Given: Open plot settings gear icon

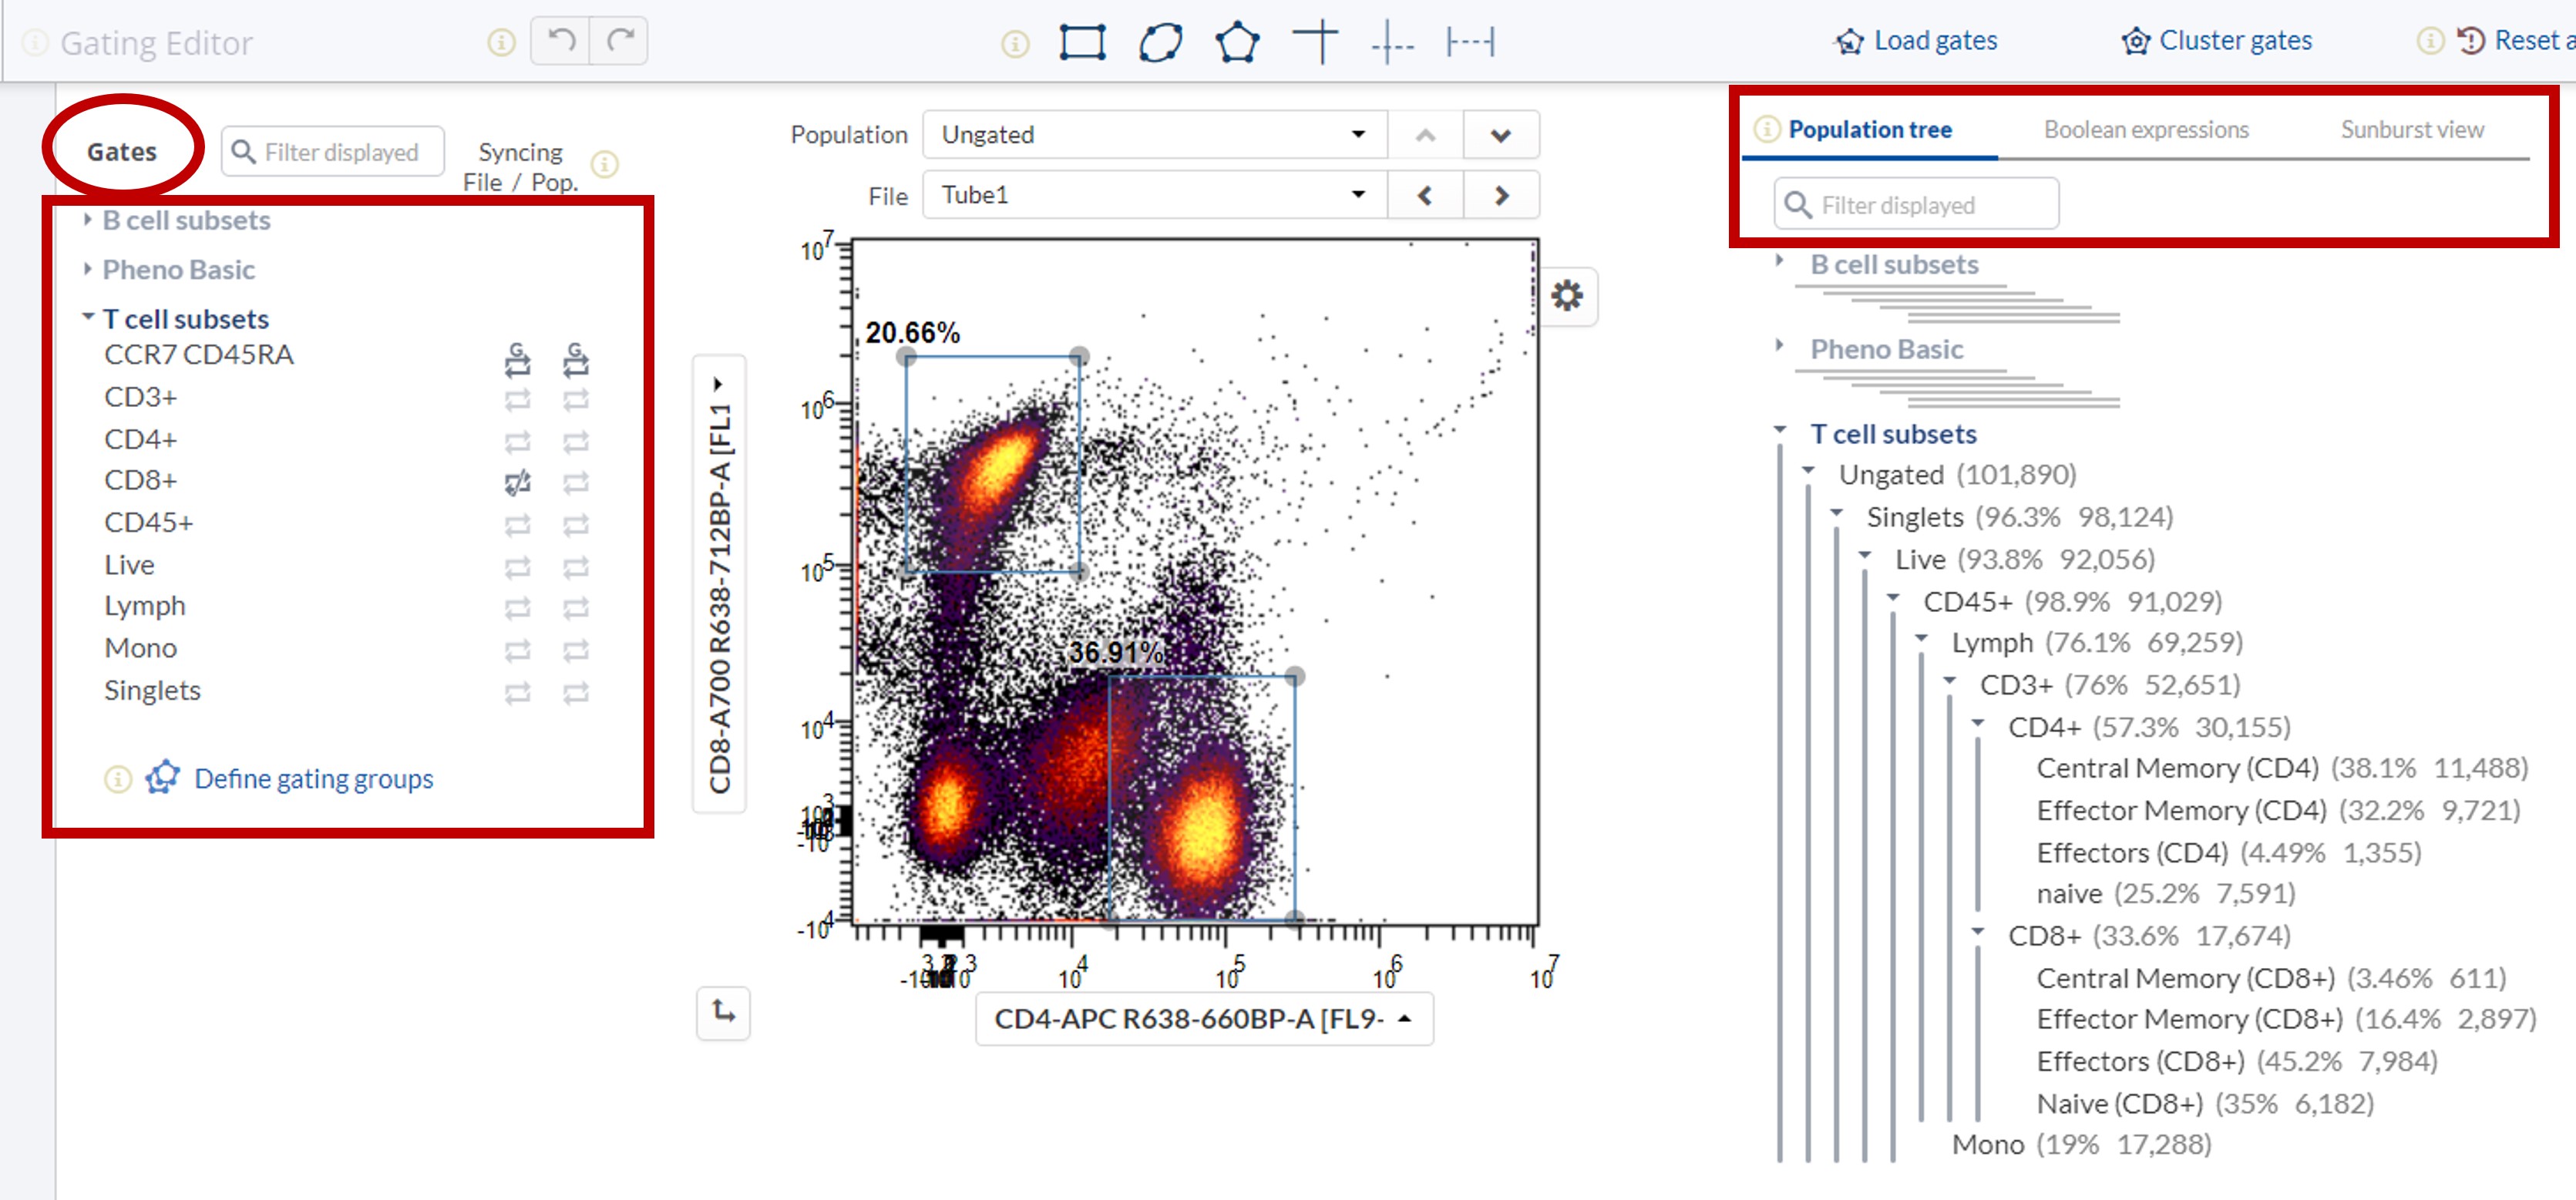Looking at the screenshot, I should (x=1566, y=295).
